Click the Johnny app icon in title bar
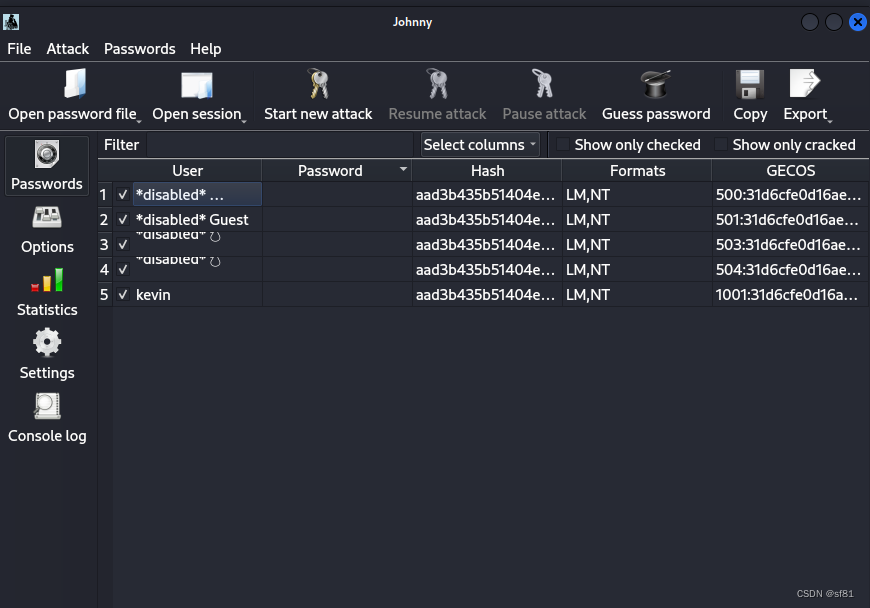 (11, 22)
